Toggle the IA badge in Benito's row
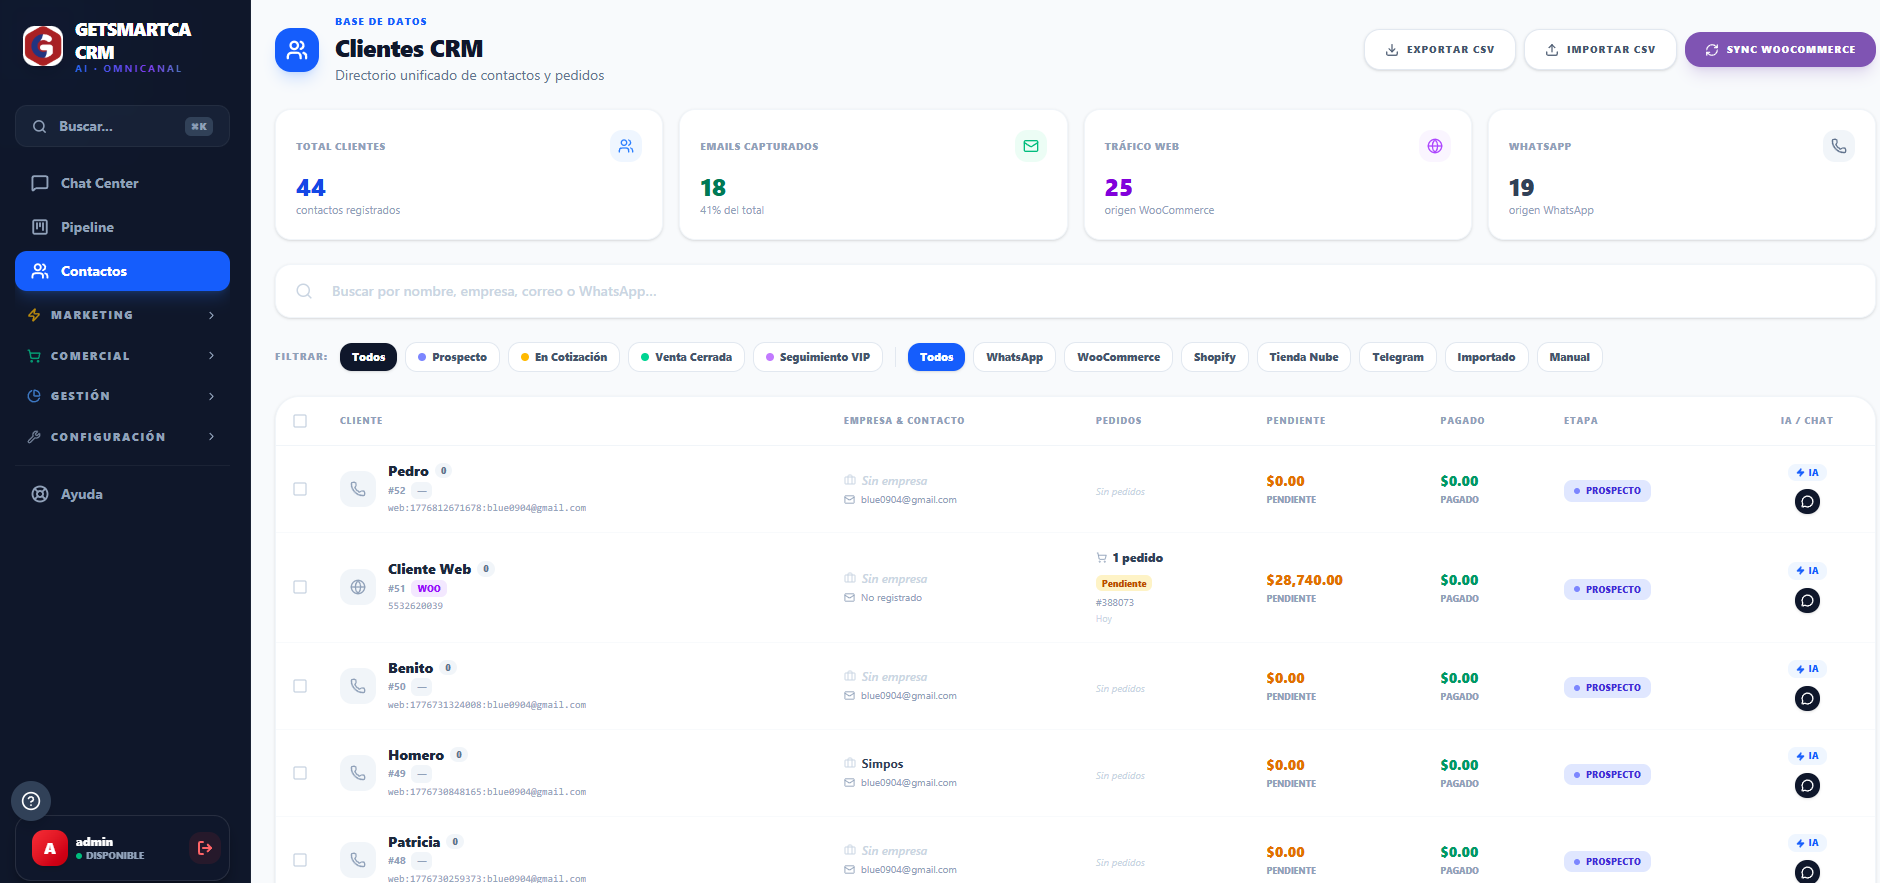1880x883 pixels. pyautogui.click(x=1807, y=669)
